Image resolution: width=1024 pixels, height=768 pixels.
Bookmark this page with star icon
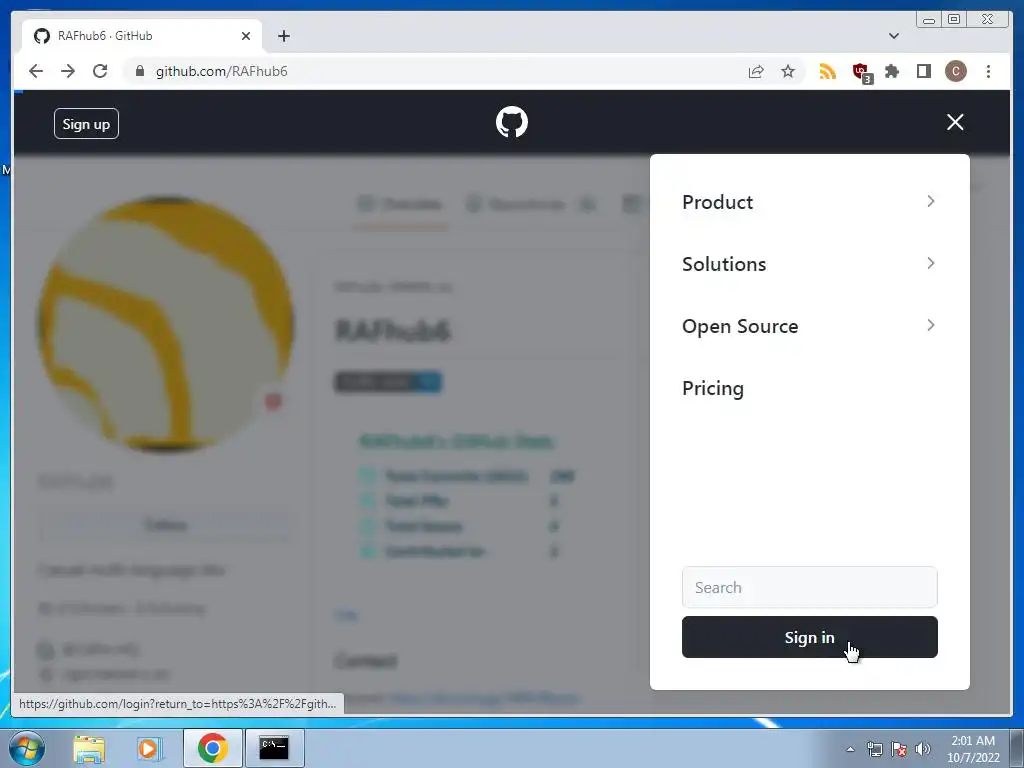tap(788, 71)
